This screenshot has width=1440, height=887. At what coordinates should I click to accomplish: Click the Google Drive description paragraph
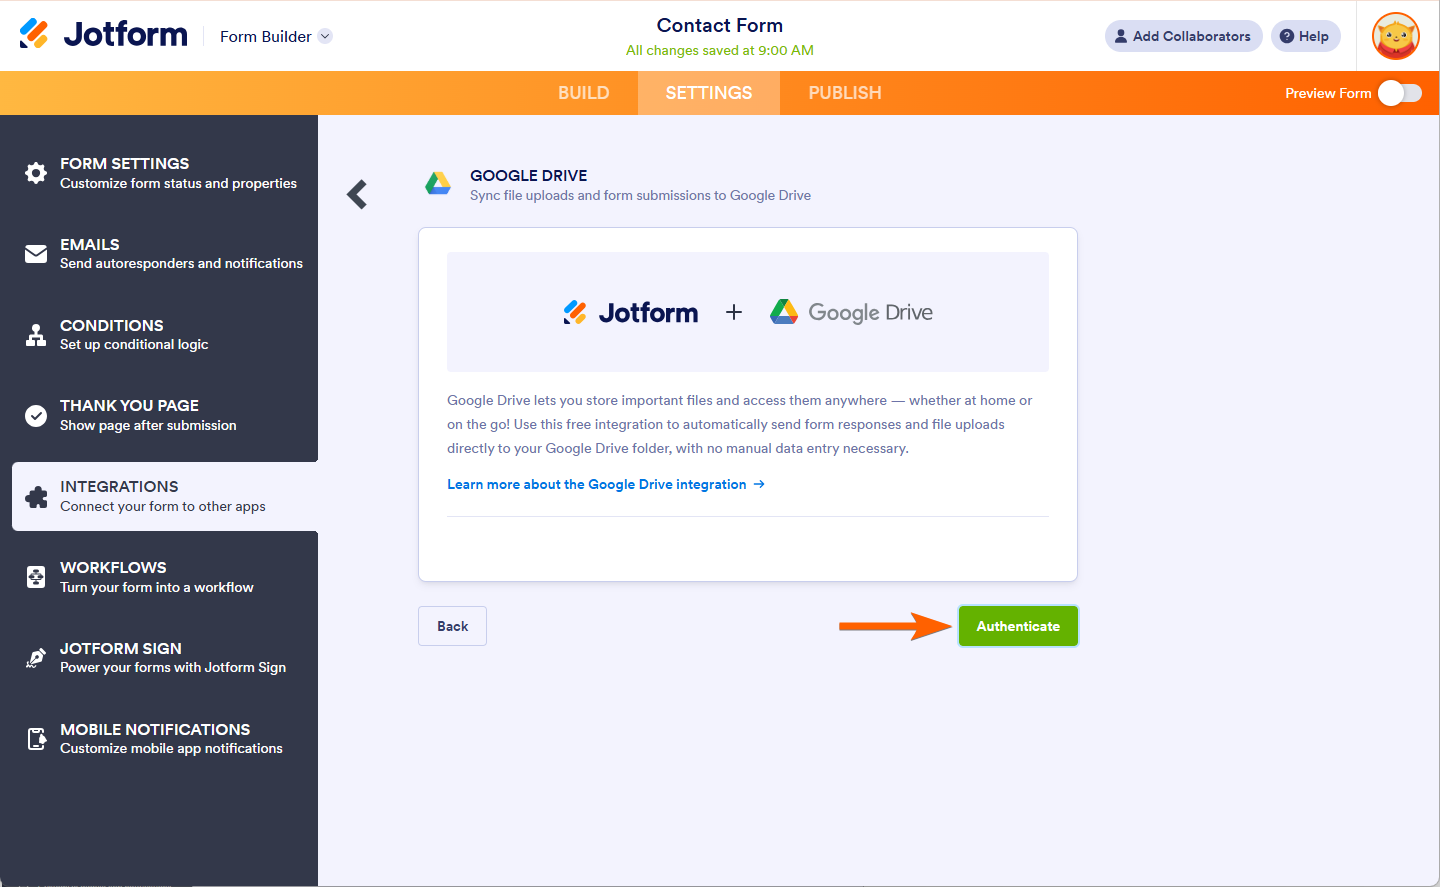tap(740, 424)
